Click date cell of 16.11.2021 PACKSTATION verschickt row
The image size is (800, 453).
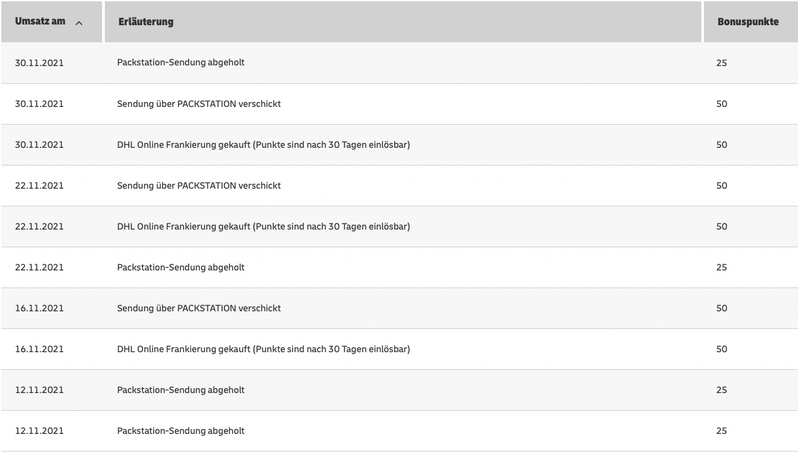pyautogui.click(x=40, y=308)
